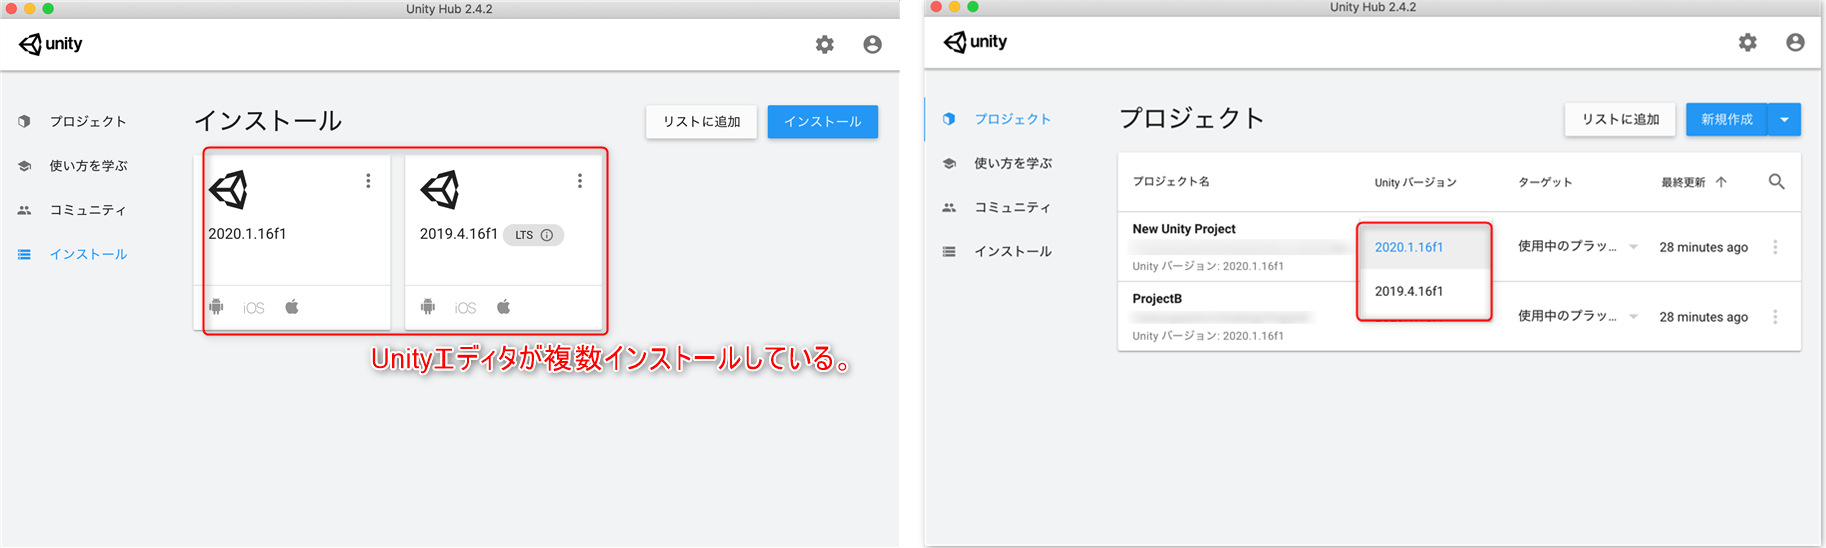Click Unity icon on 2019.4.16f1 card
1826x548 pixels.
point(440,189)
